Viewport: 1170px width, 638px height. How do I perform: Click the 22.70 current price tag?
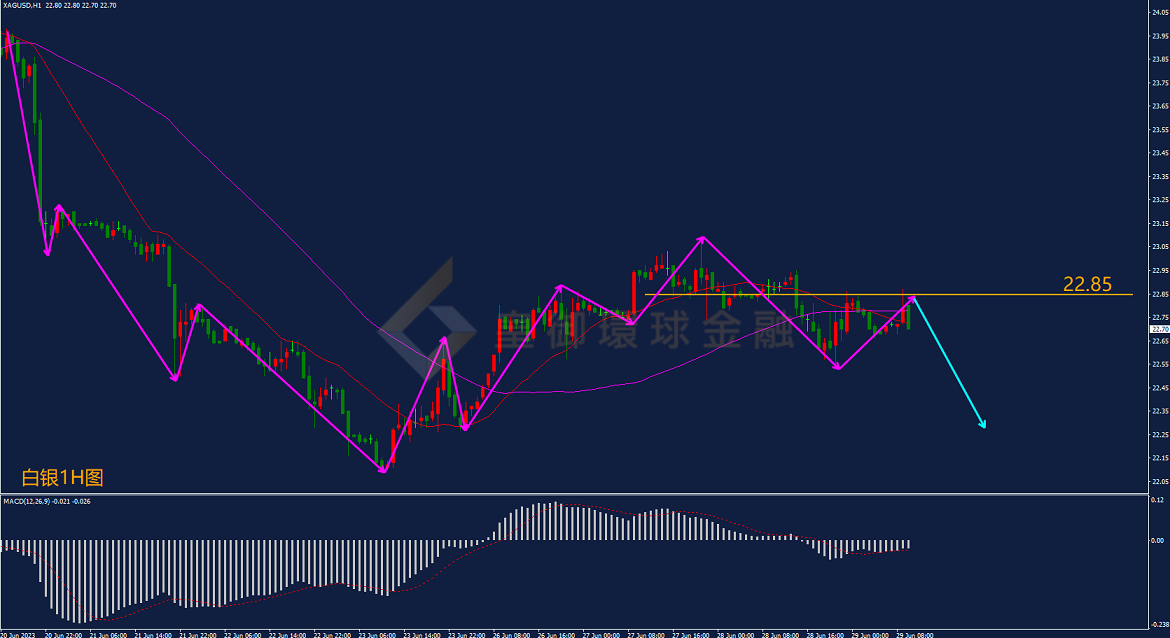[x=1160, y=329]
